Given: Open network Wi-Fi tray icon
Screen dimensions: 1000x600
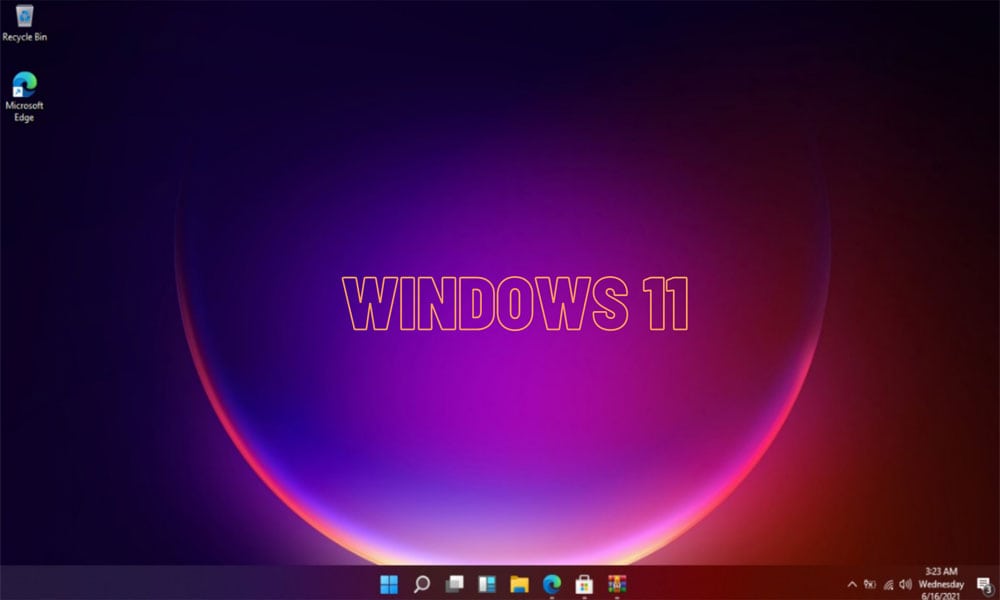Looking at the screenshot, I should 888,584.
